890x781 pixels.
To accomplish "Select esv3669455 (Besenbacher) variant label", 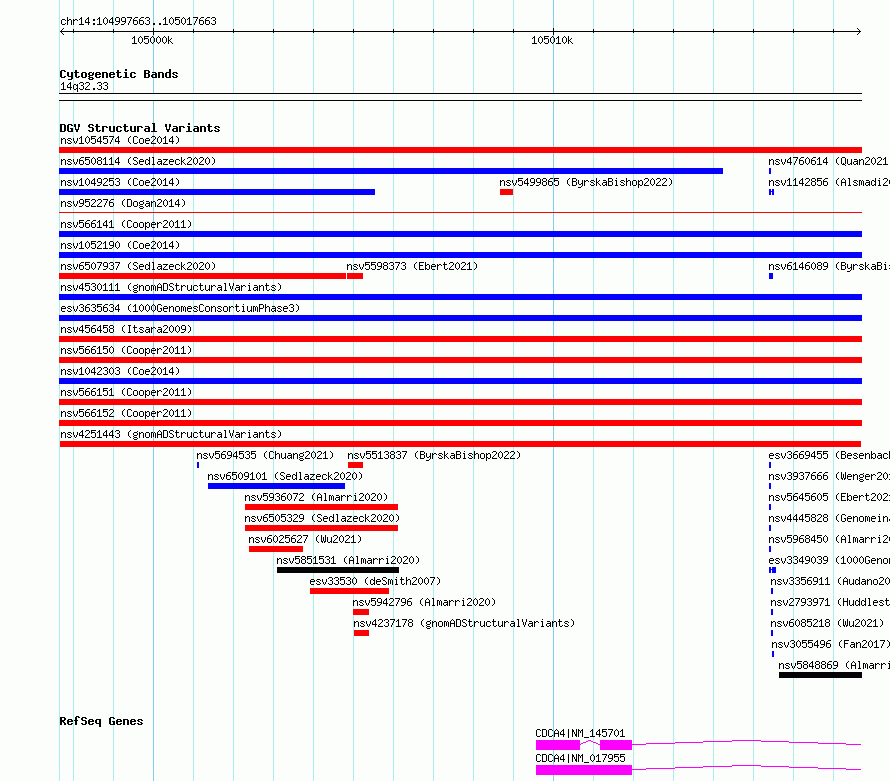I will click(828, 455).
